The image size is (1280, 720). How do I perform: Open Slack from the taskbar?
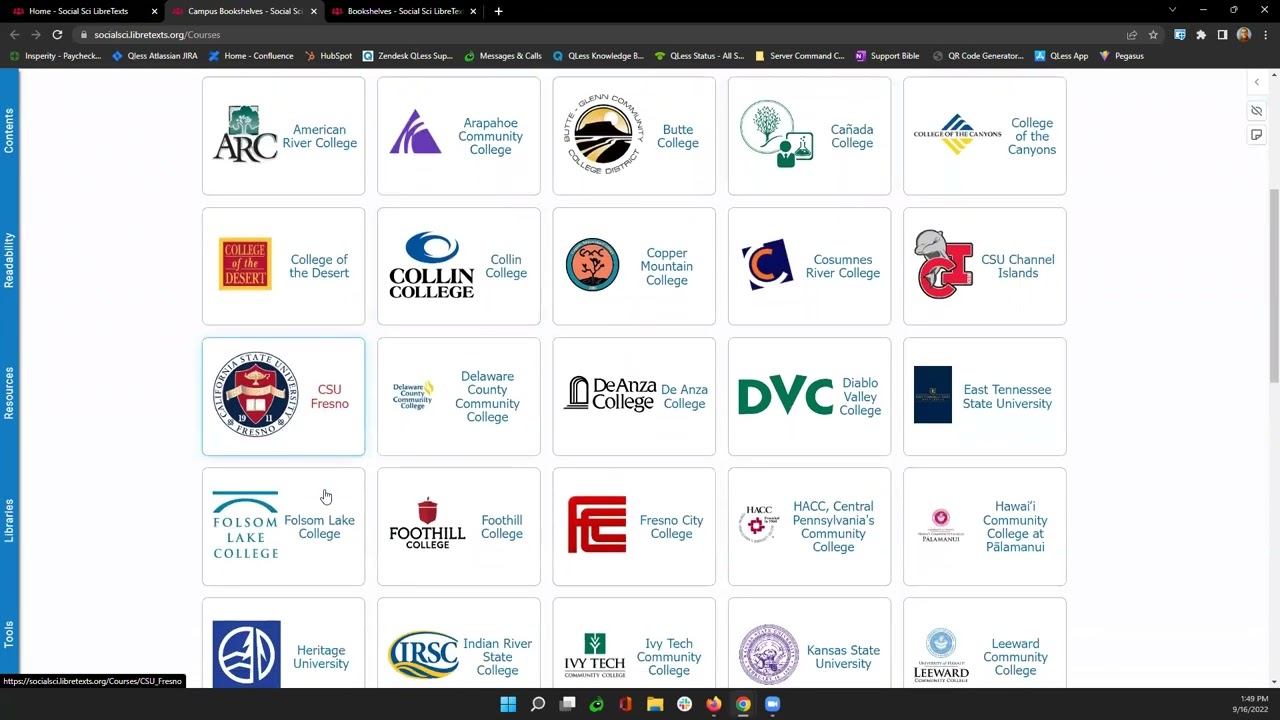[684, 704]
